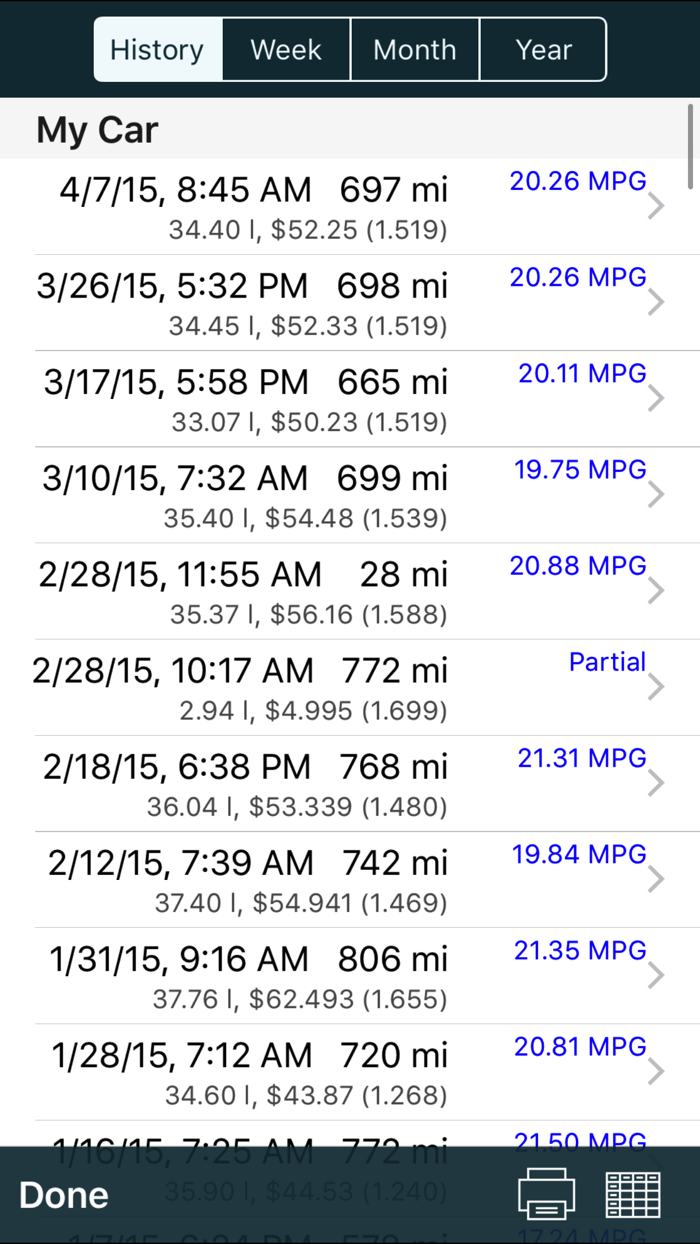
Task: Select the My Car header
Action: pyautogui.click(x=96, y=129)
